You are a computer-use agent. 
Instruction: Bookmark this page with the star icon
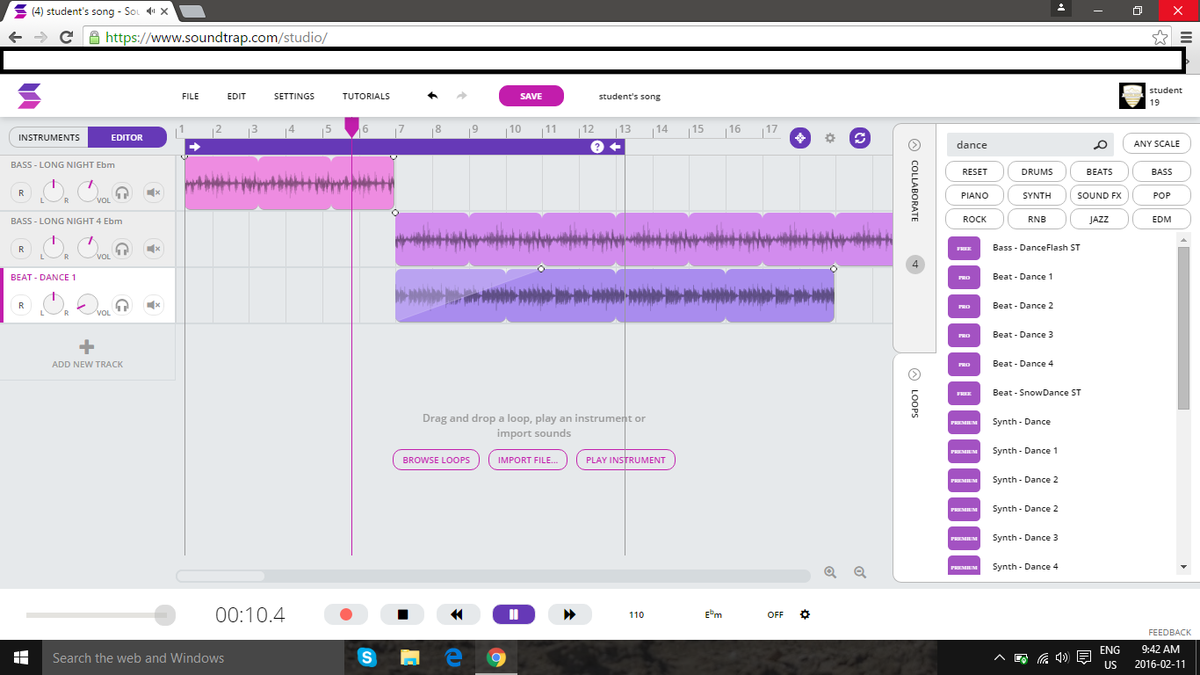[1159, 38]
